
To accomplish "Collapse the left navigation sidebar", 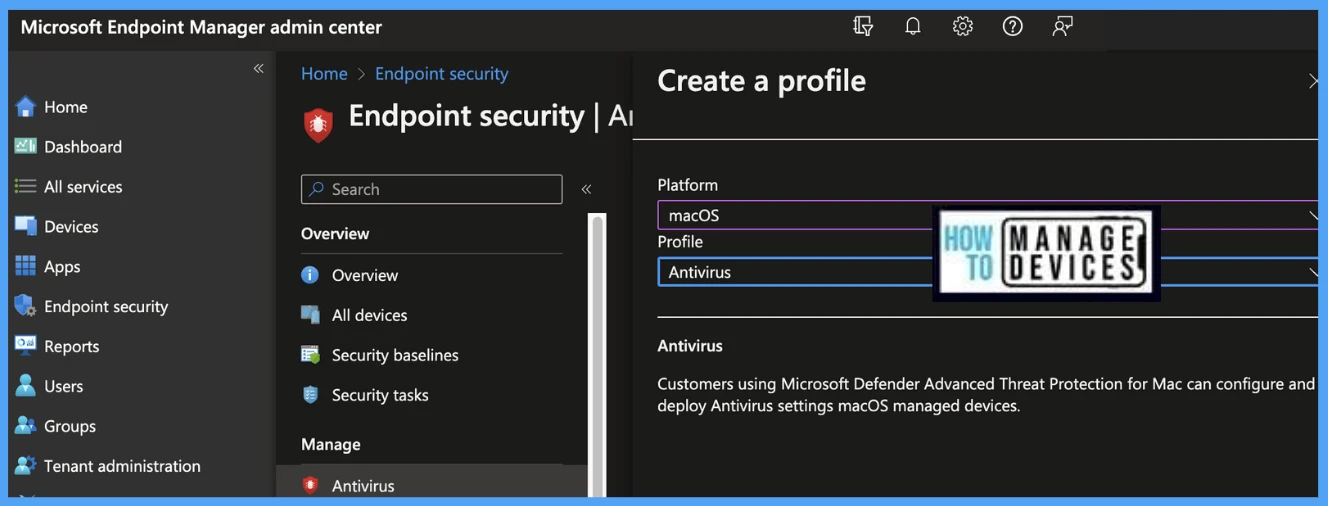I will click(258, 69).
